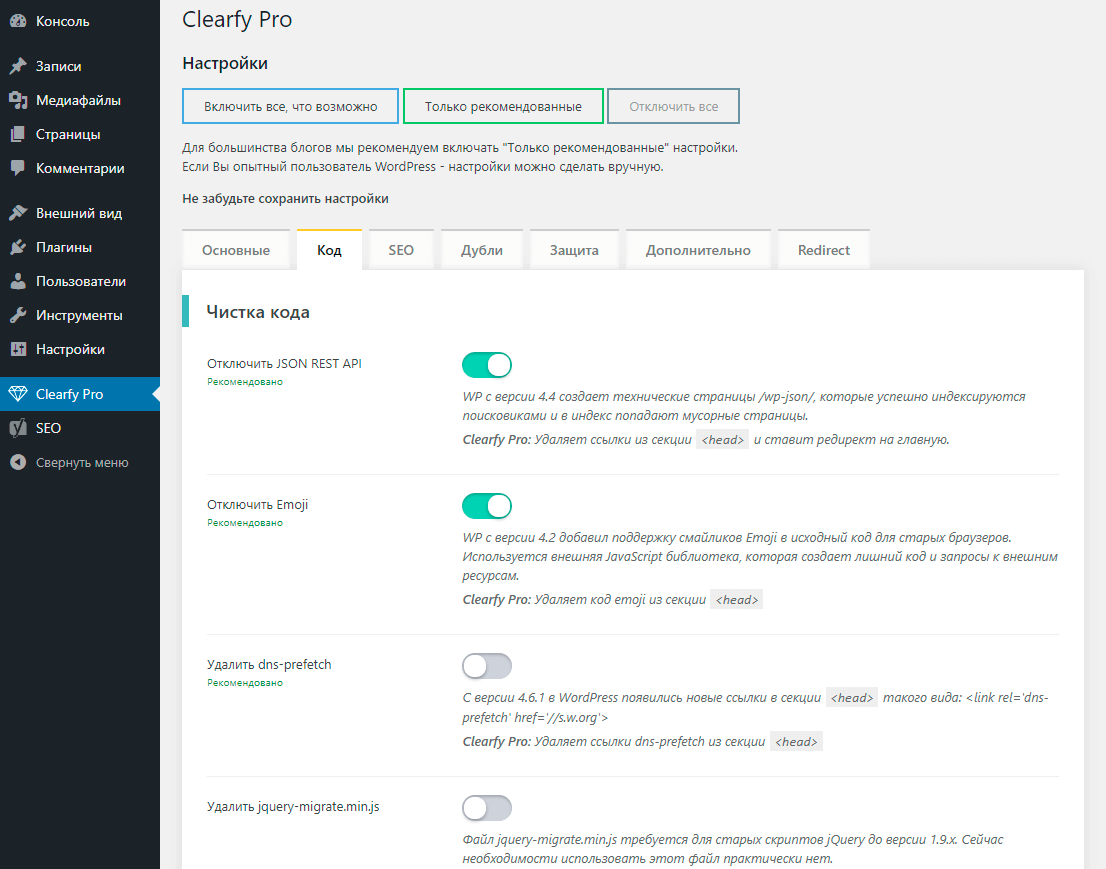Go to Плагины in sidebar
1106x869 pixels.
point(80,247)
